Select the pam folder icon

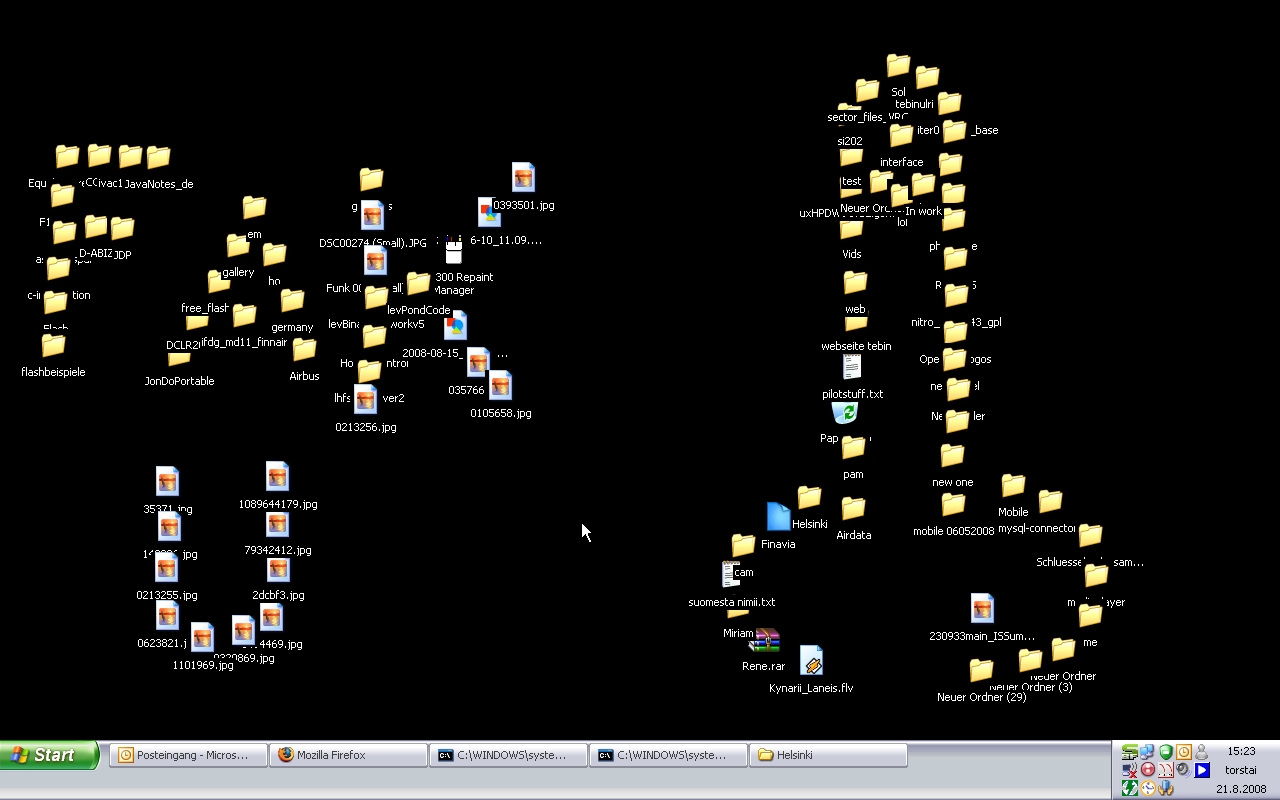(x=853, y=448)
